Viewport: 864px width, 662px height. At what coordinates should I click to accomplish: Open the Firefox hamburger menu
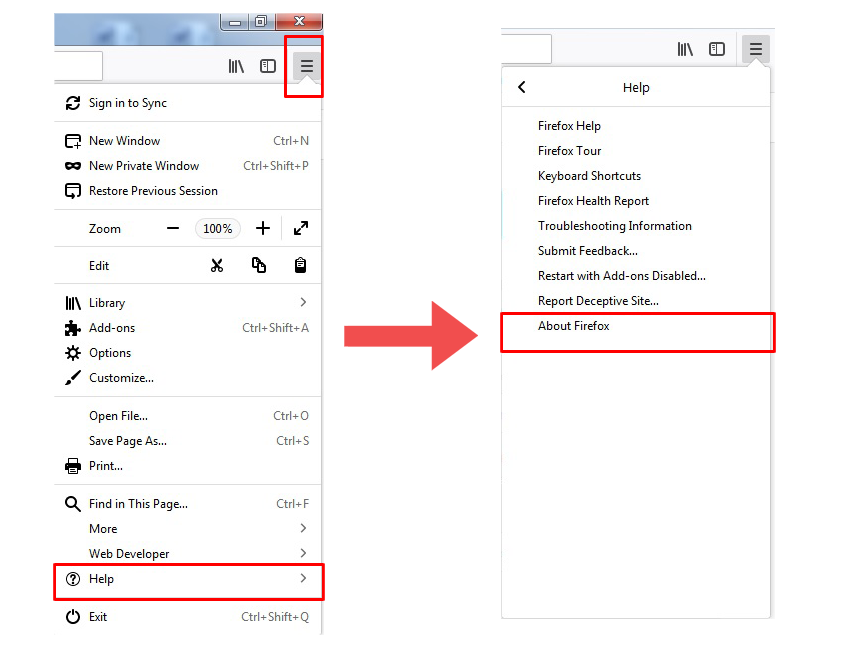[304, 66]
